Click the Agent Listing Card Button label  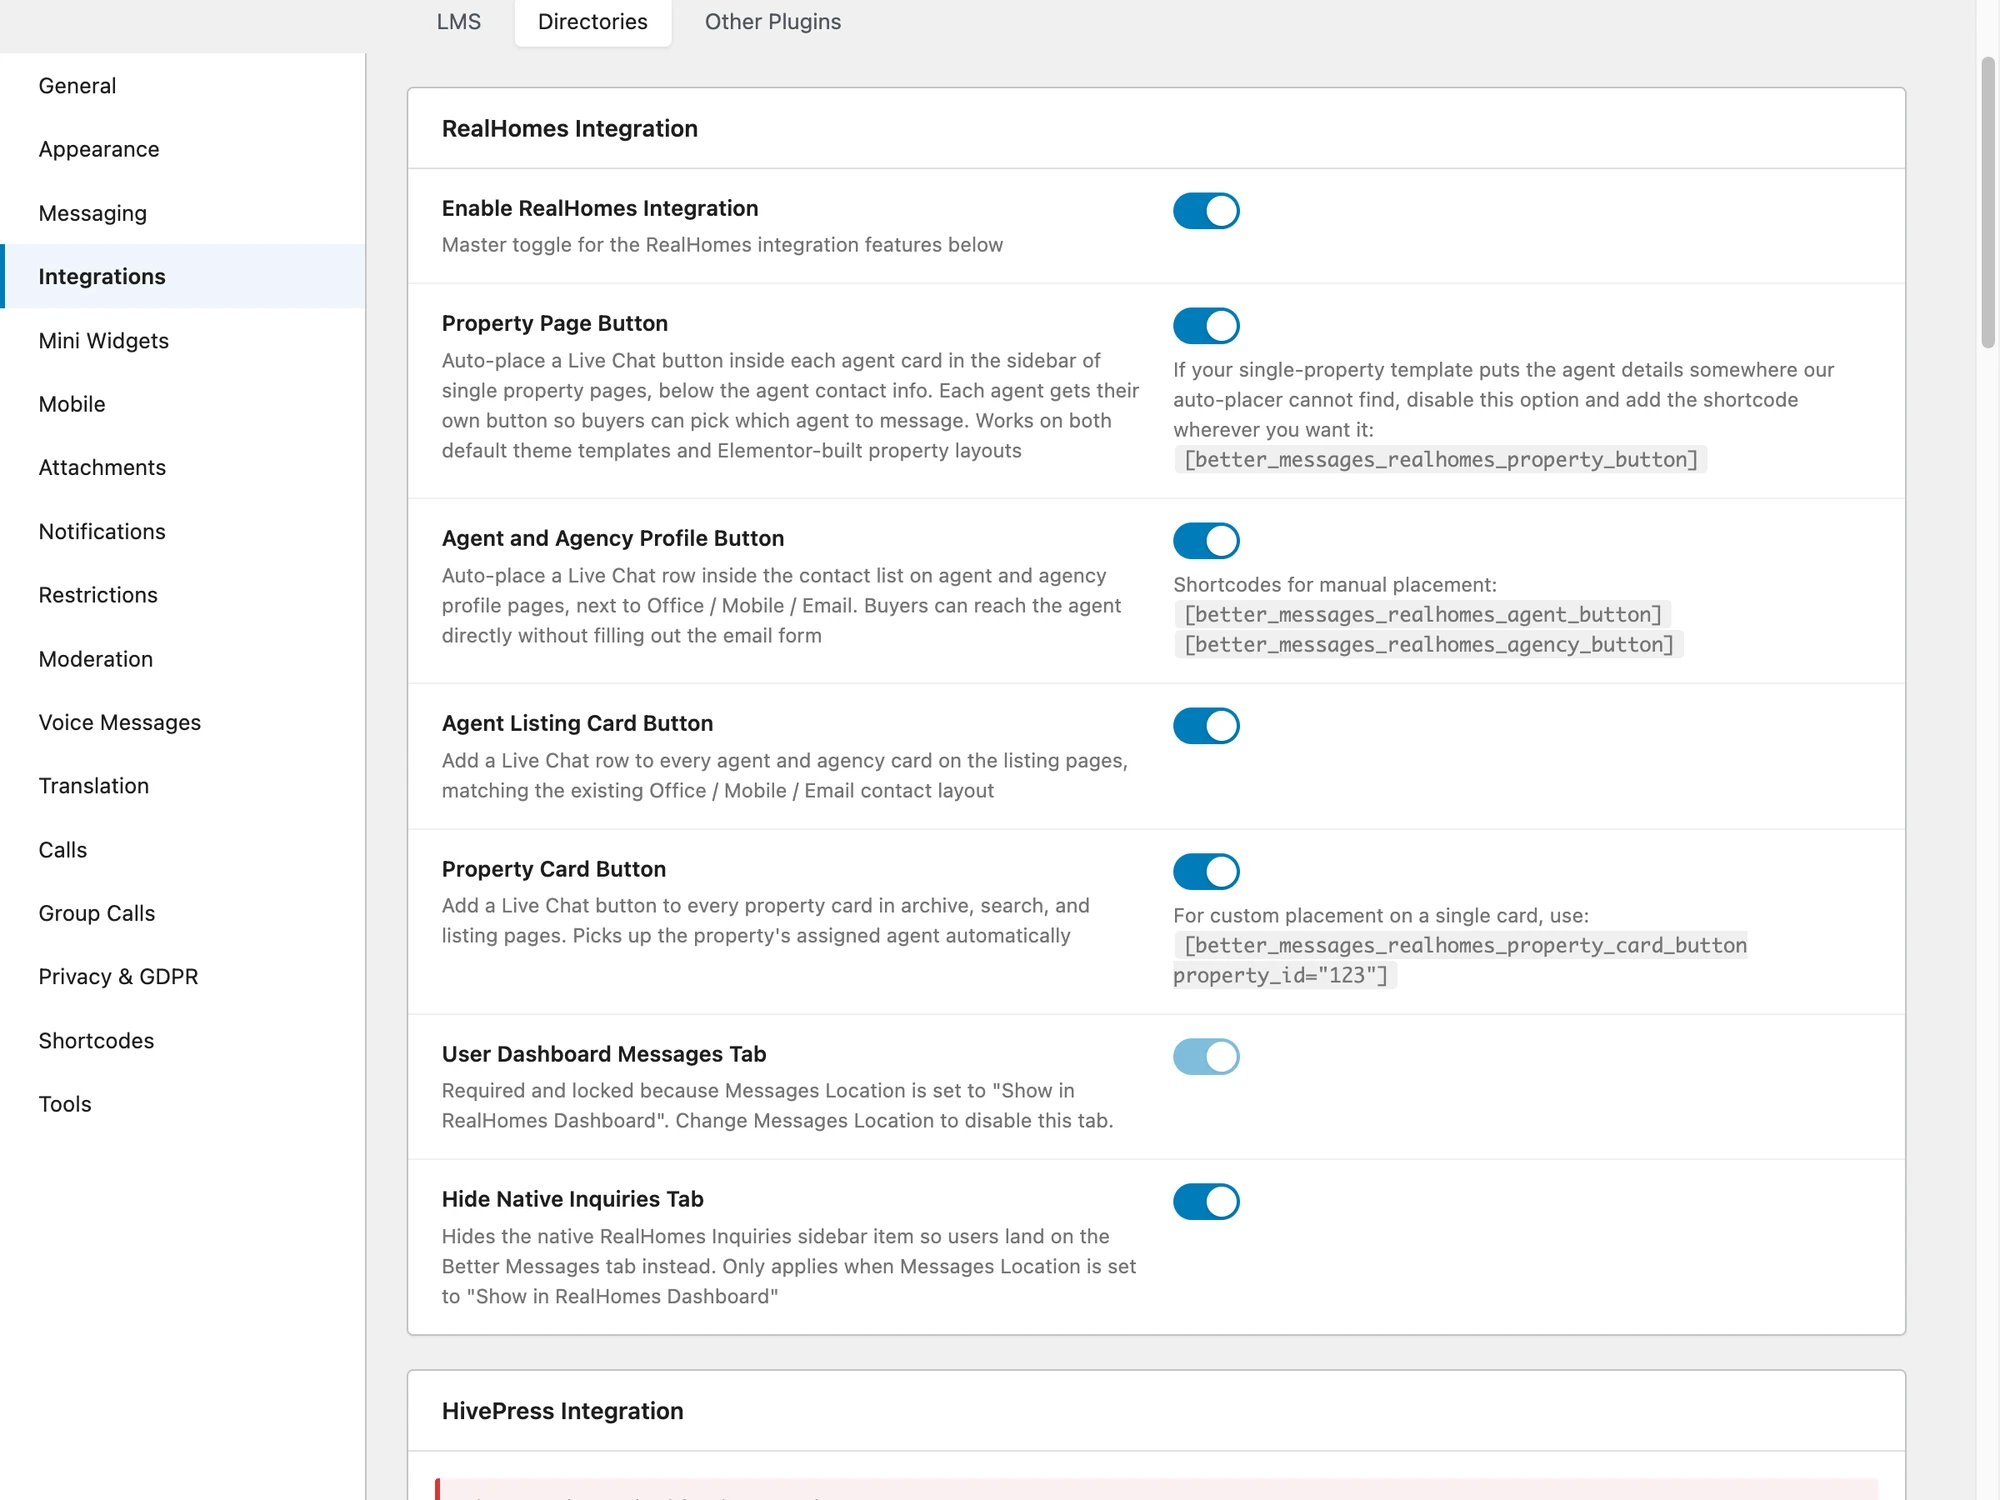click(x=578, y=724)
